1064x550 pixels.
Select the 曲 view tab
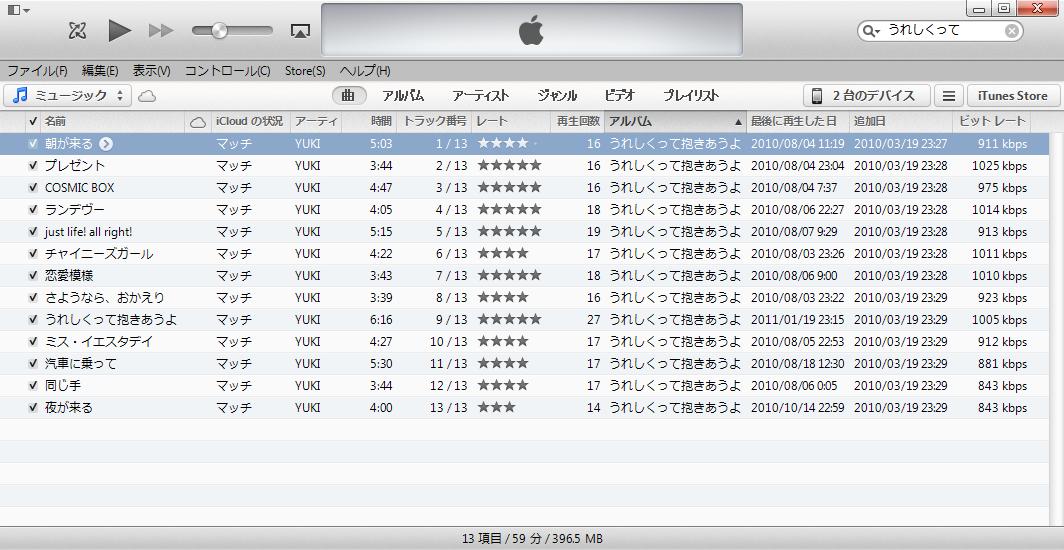pos(349,96)
